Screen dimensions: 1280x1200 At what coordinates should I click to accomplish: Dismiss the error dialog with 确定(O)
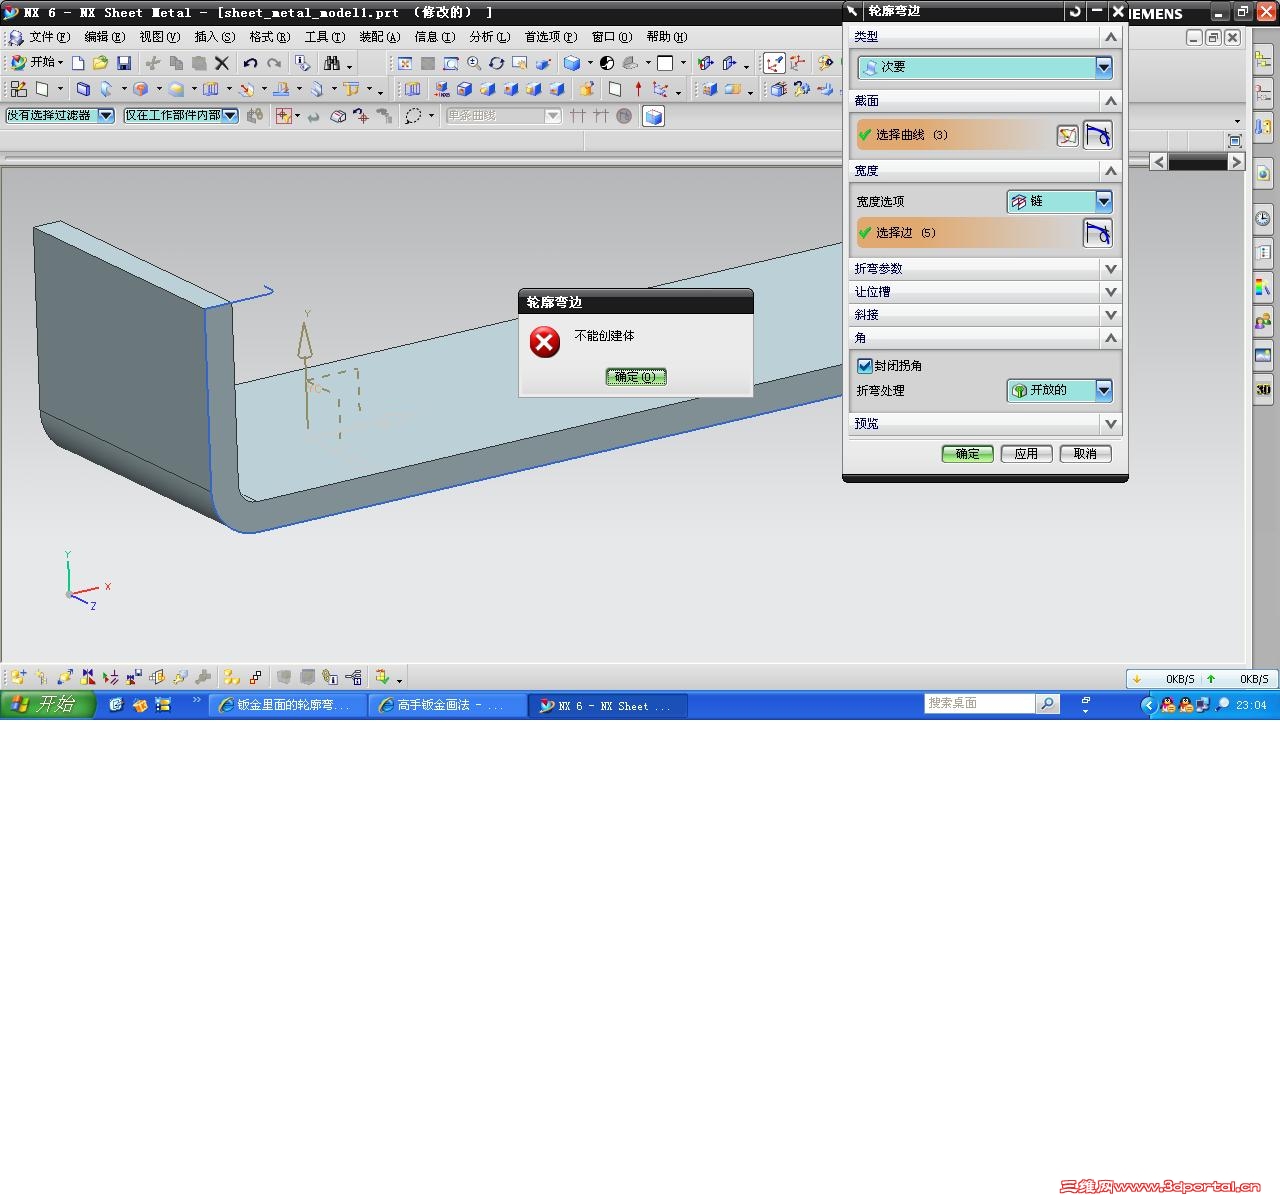coord(636,377)
